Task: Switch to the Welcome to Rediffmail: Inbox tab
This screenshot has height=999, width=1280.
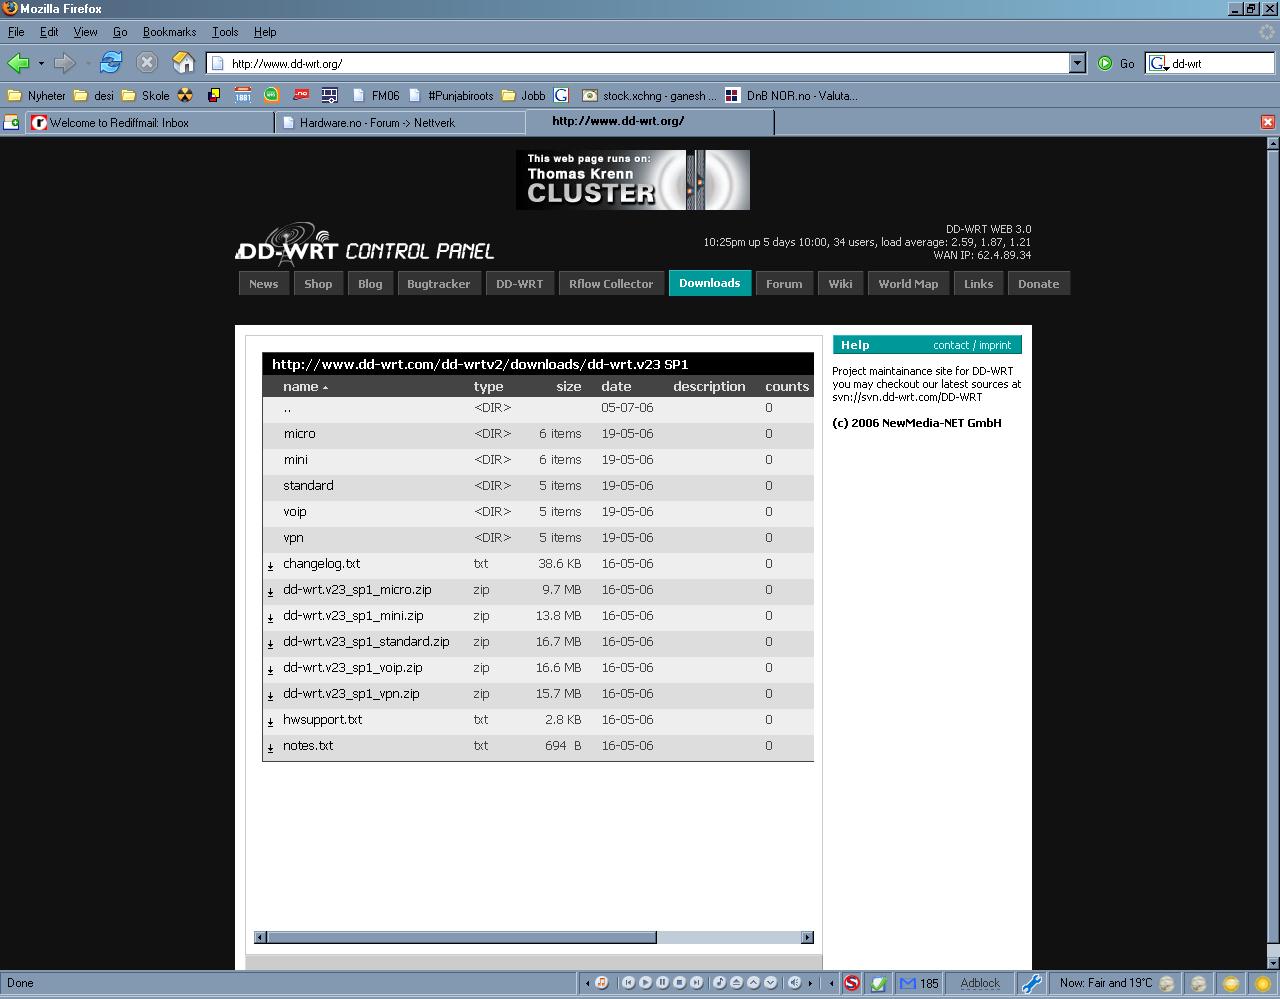Action: point(150,122)
